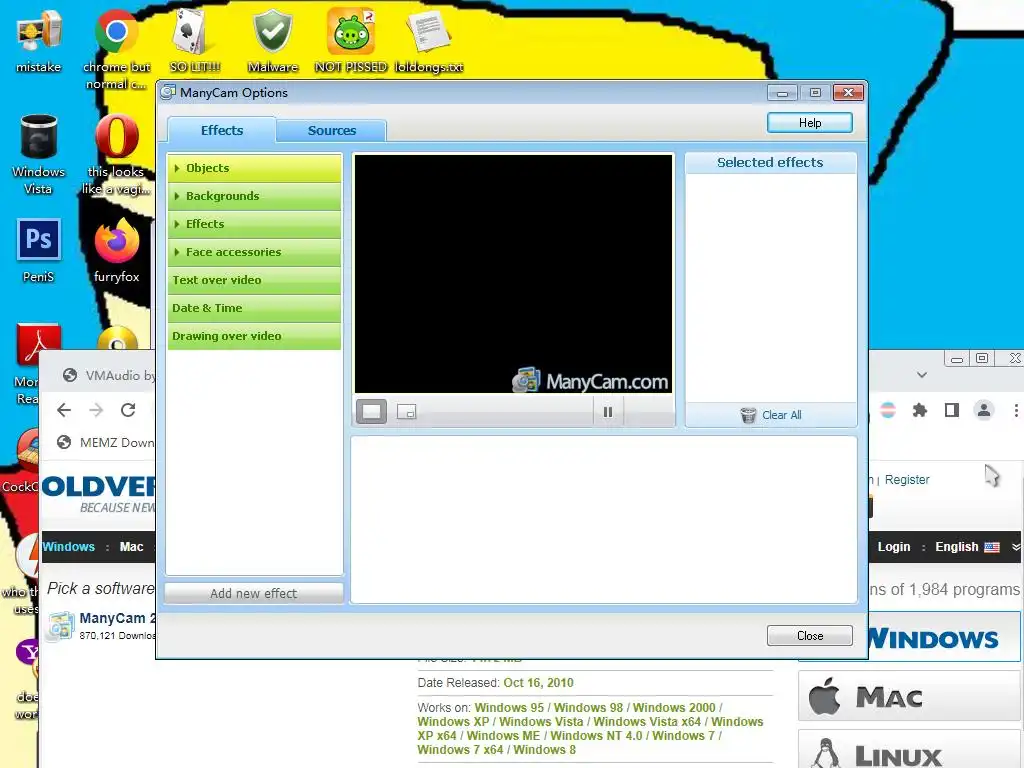The height and width of the screenshot is (768, 1024).
Task: Select the VMAudio browser tab
Action: [x=110, y=376]
